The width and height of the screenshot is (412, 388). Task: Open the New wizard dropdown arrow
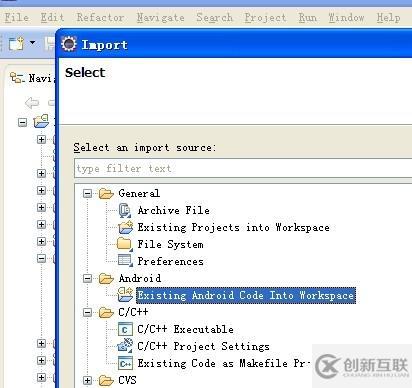pyautogui.click(x=32, y=43)
